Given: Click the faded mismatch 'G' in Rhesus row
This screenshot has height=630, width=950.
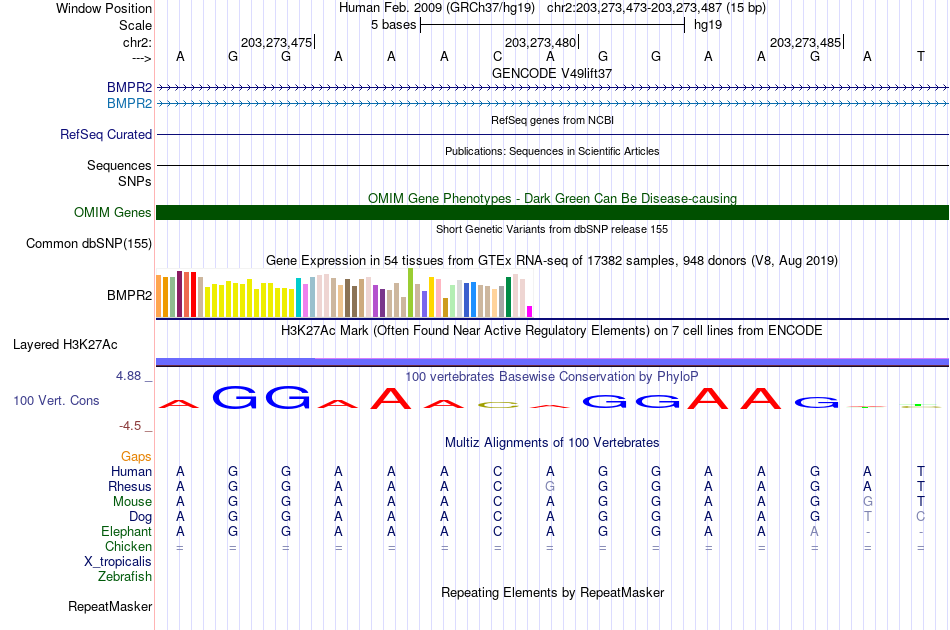Looking at the screenshot, I should click(x=550, y=486).
